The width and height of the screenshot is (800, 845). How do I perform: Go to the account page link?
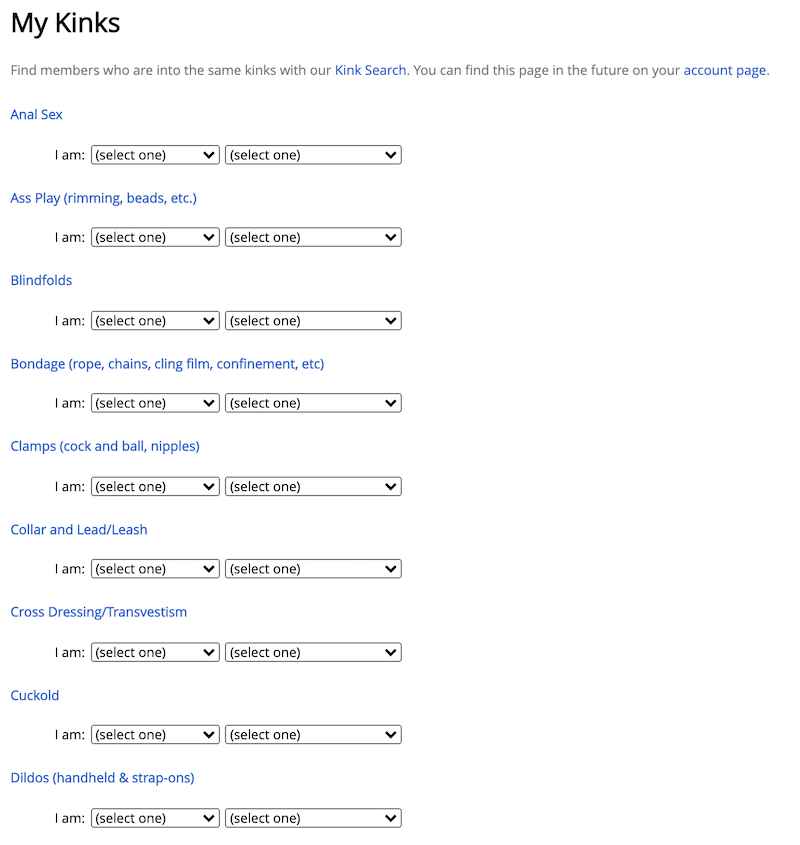[725, 70]
